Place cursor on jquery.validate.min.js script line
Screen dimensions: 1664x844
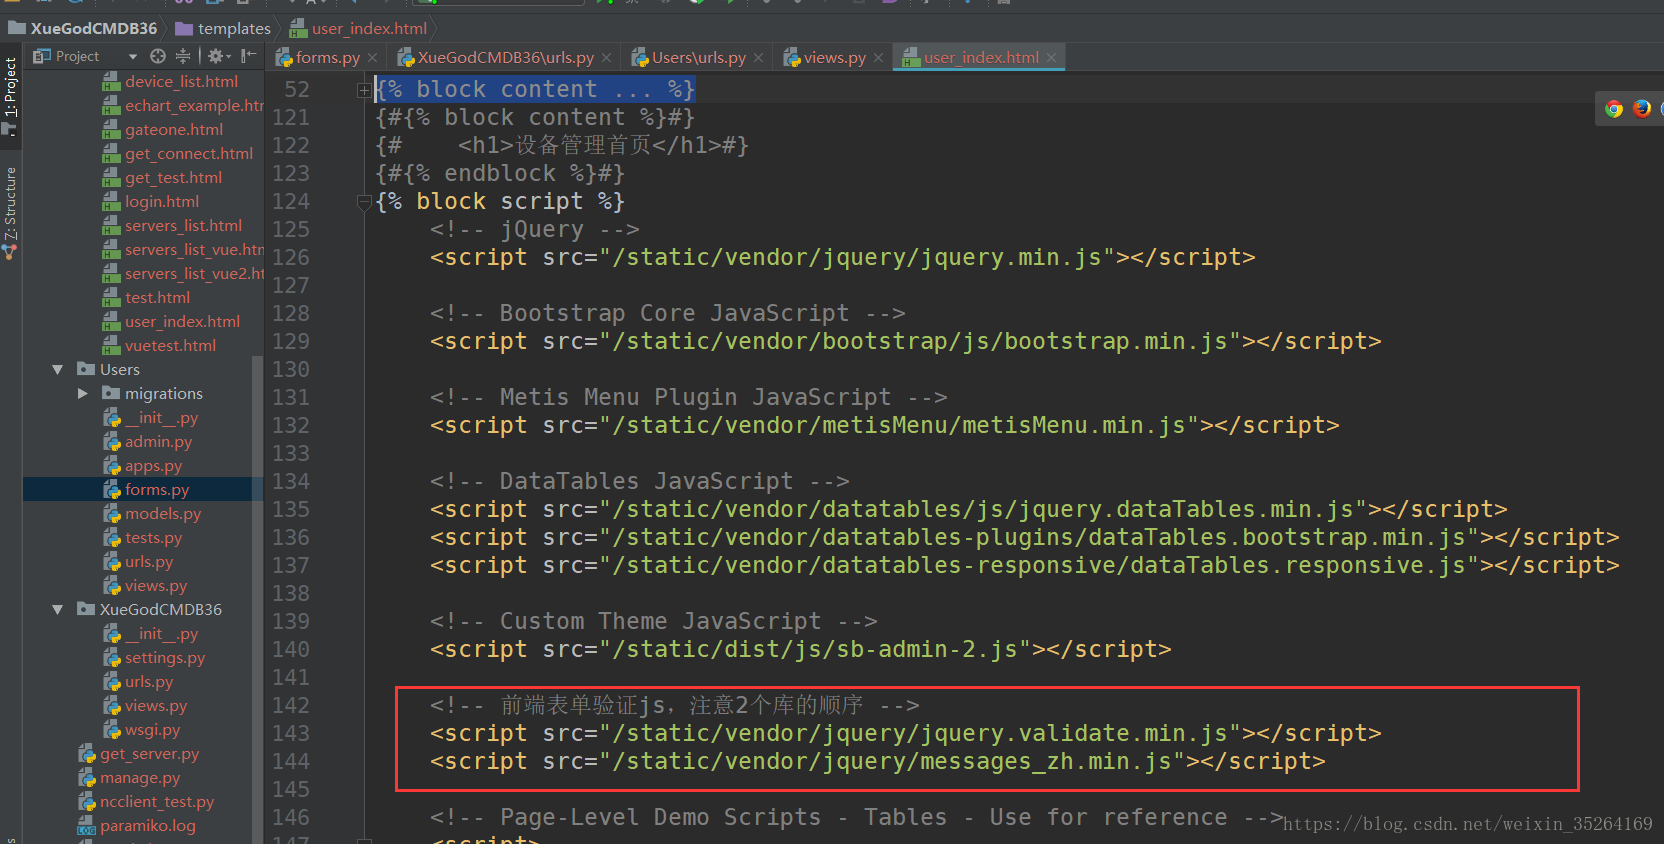[x=905, y=734]
